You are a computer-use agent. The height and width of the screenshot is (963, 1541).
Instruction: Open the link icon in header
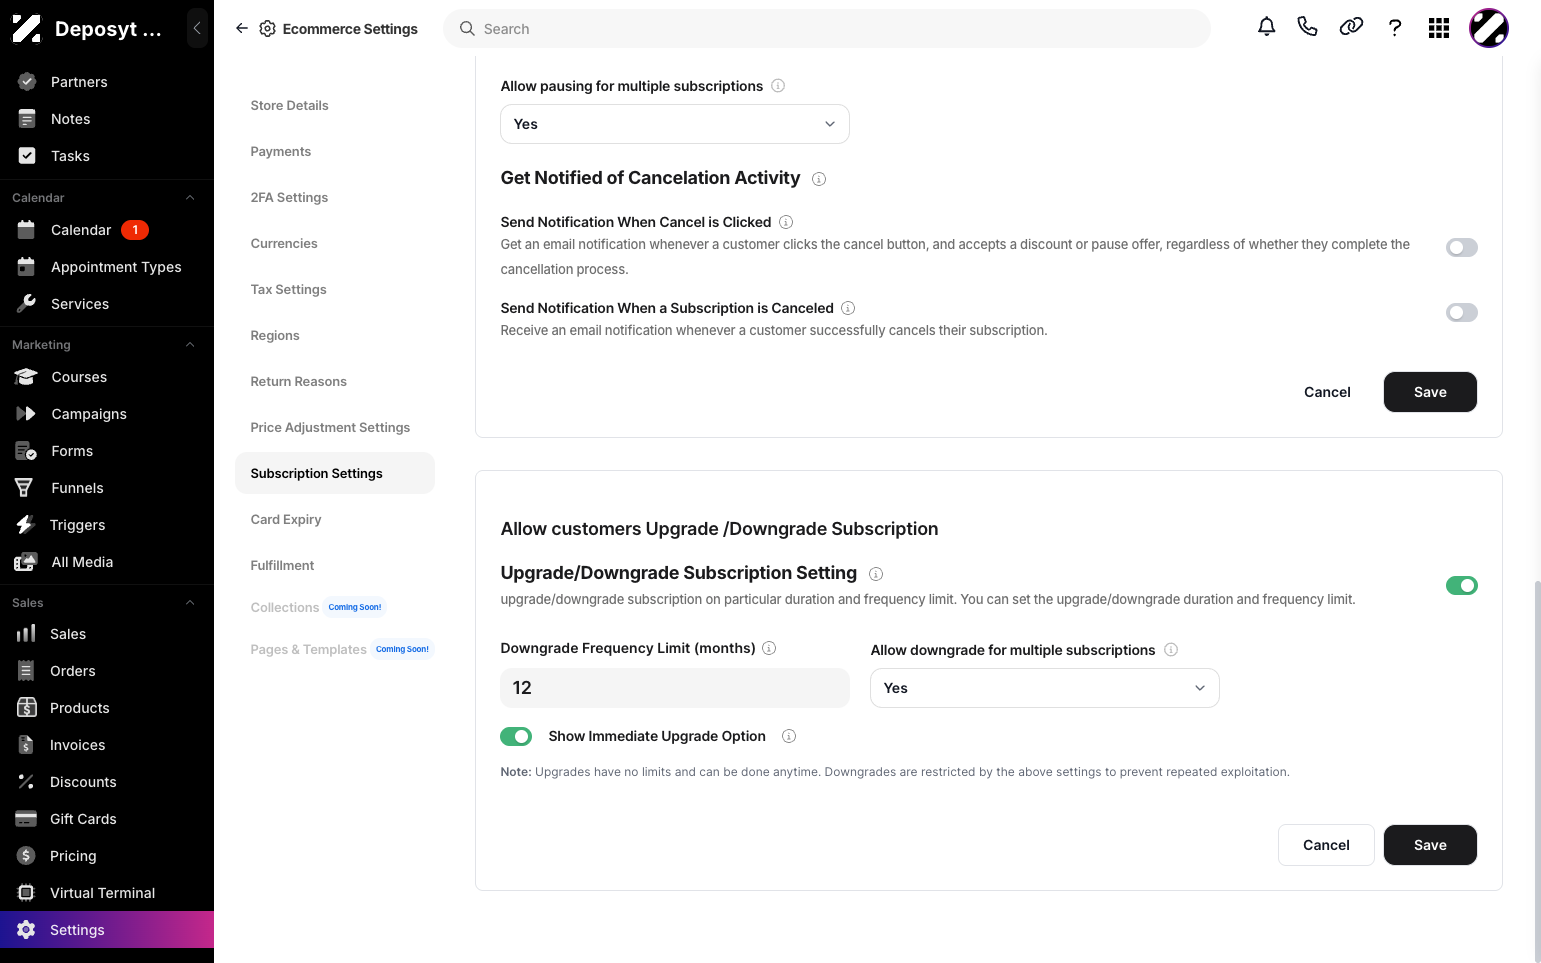click(1351, 27)
